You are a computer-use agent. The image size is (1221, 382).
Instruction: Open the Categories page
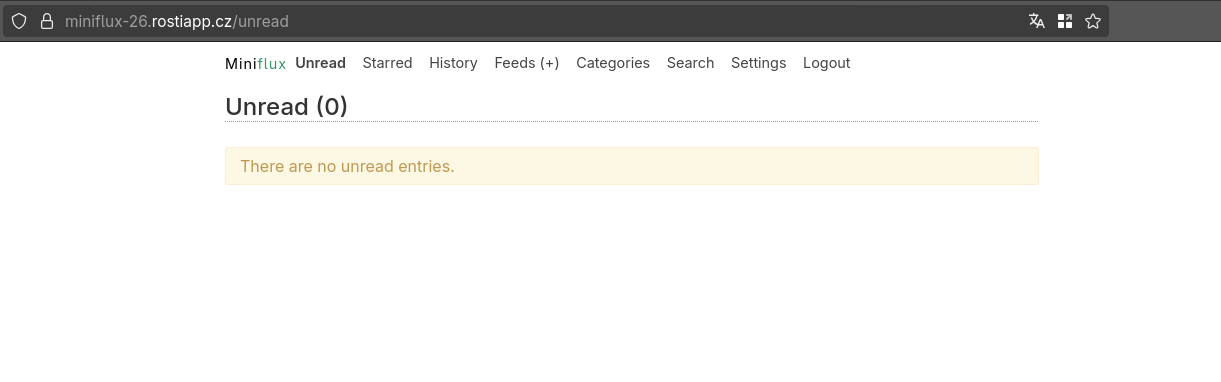coord(613,63)
